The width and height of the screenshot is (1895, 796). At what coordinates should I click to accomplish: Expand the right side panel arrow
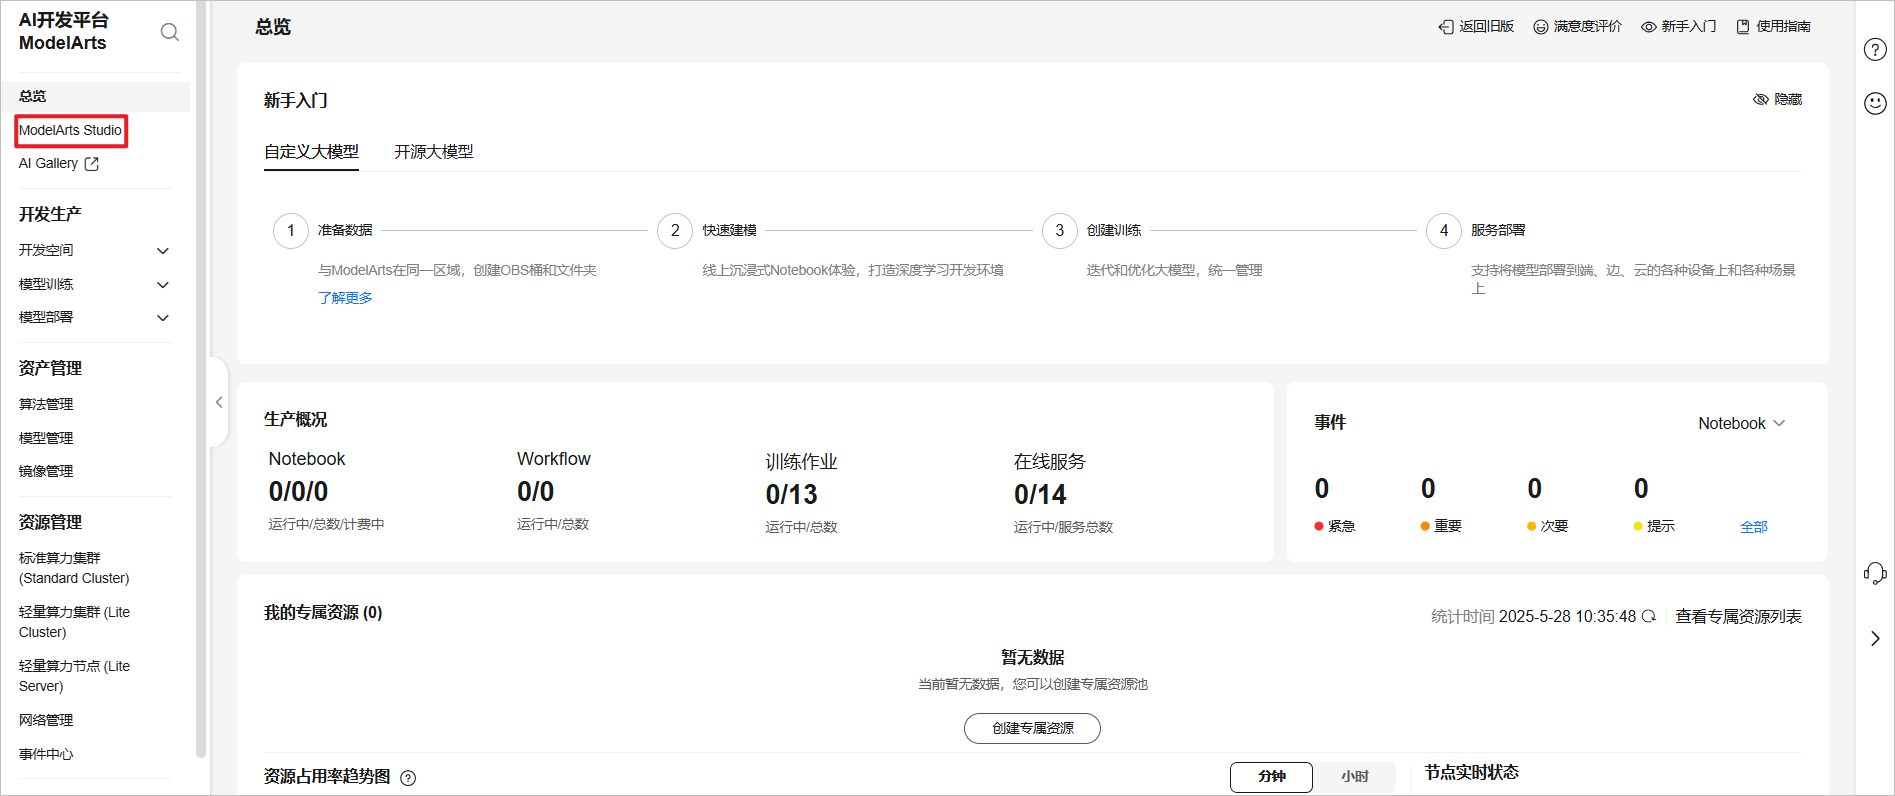coord(1875,638)
